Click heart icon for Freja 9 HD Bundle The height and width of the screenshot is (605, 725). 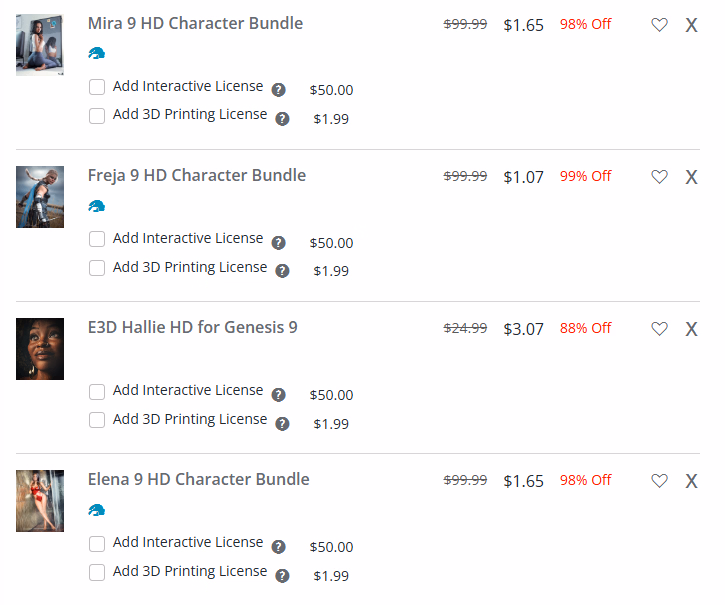[x=659, y=177]
